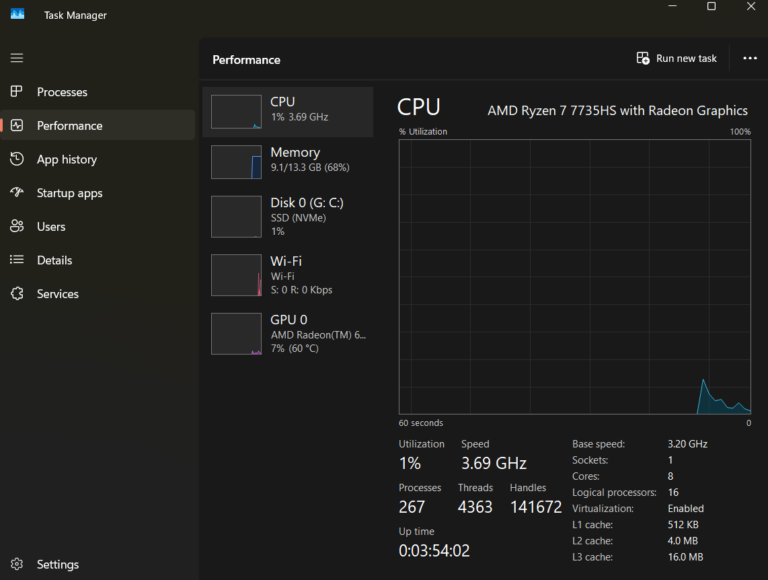This screenshot has width=768, height=580.
Task: Click the Processes count 267
Action: [411, 507]
